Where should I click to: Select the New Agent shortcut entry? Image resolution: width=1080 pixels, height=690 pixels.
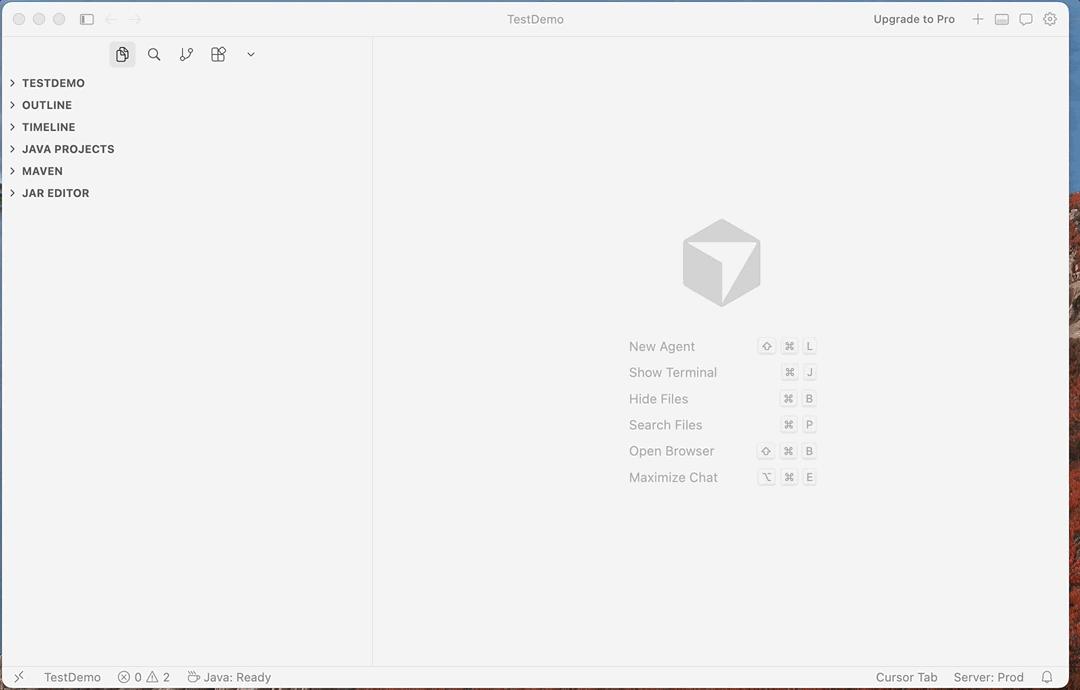click(662, 346)
